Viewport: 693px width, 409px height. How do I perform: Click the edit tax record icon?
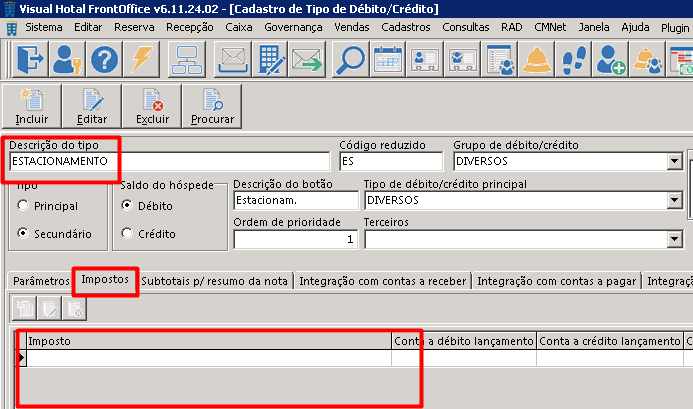pyautogui.click(x=49, y=308)
